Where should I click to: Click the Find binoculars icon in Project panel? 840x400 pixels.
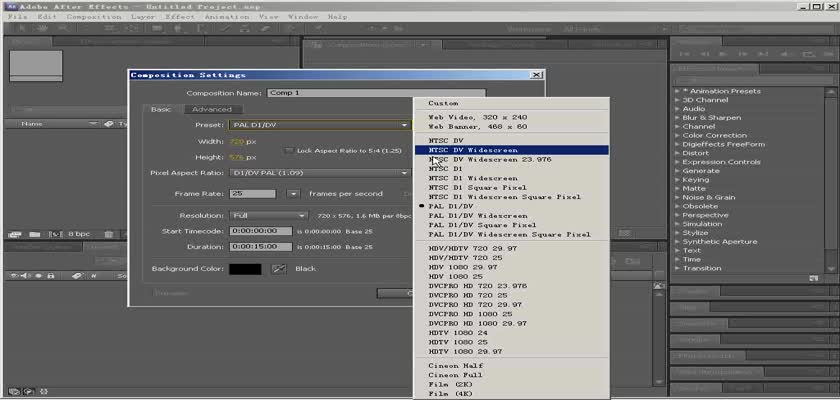(14, 234)
